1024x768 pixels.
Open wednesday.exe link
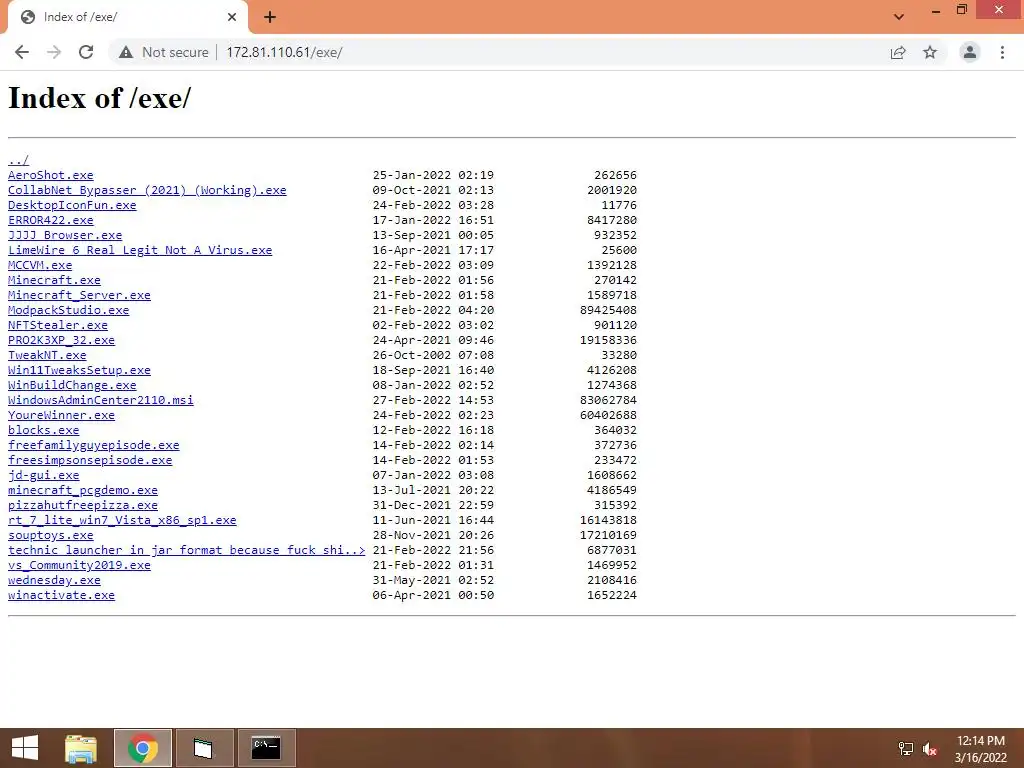coord(54,581)
